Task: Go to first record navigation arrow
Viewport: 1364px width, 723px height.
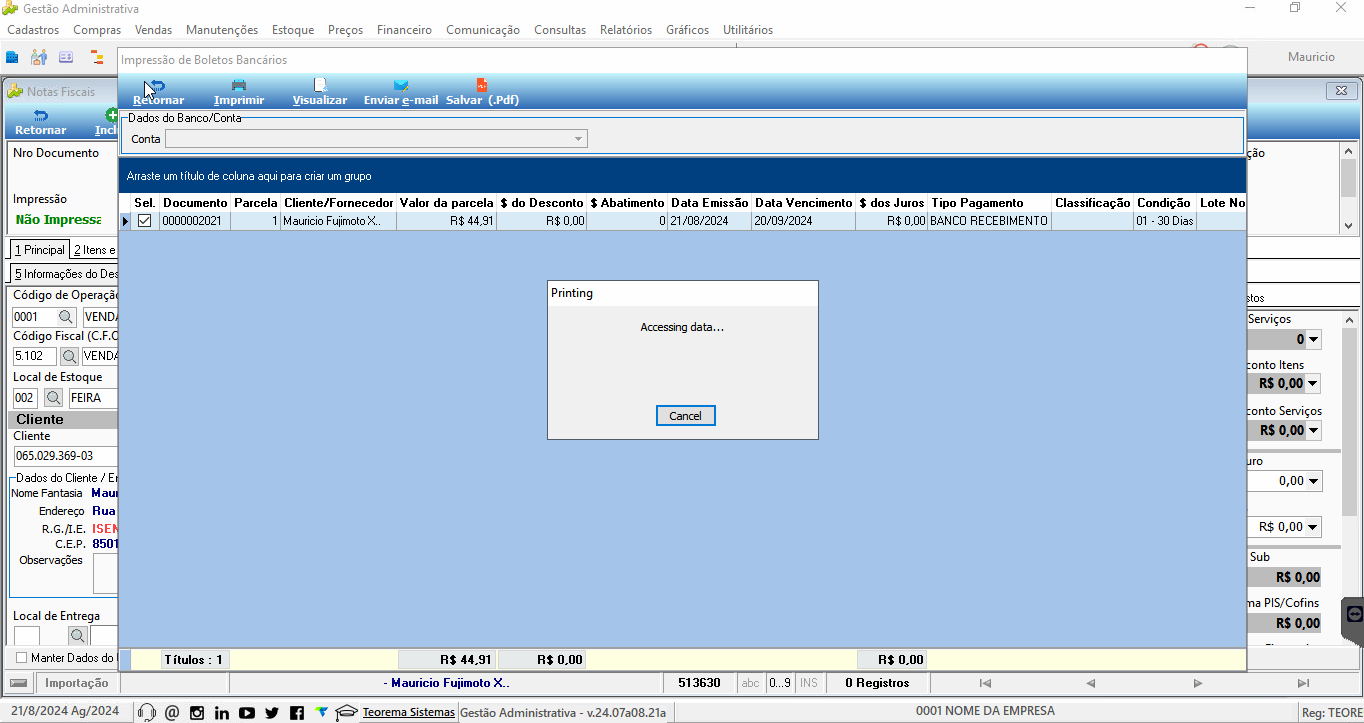Action: tap(985, 683)
